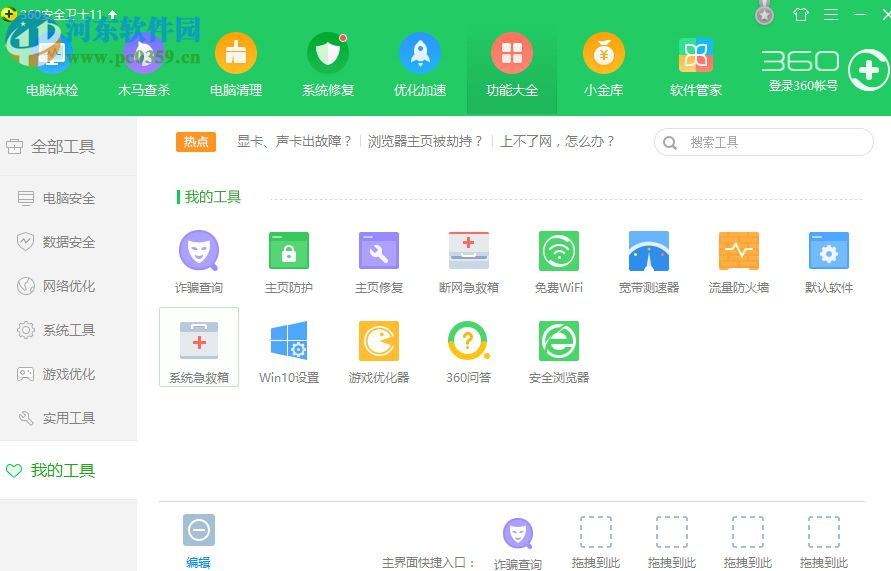Open the 免费WiFi tool
The width and height of the screenshot is (891, 571).
click(559, 262)
